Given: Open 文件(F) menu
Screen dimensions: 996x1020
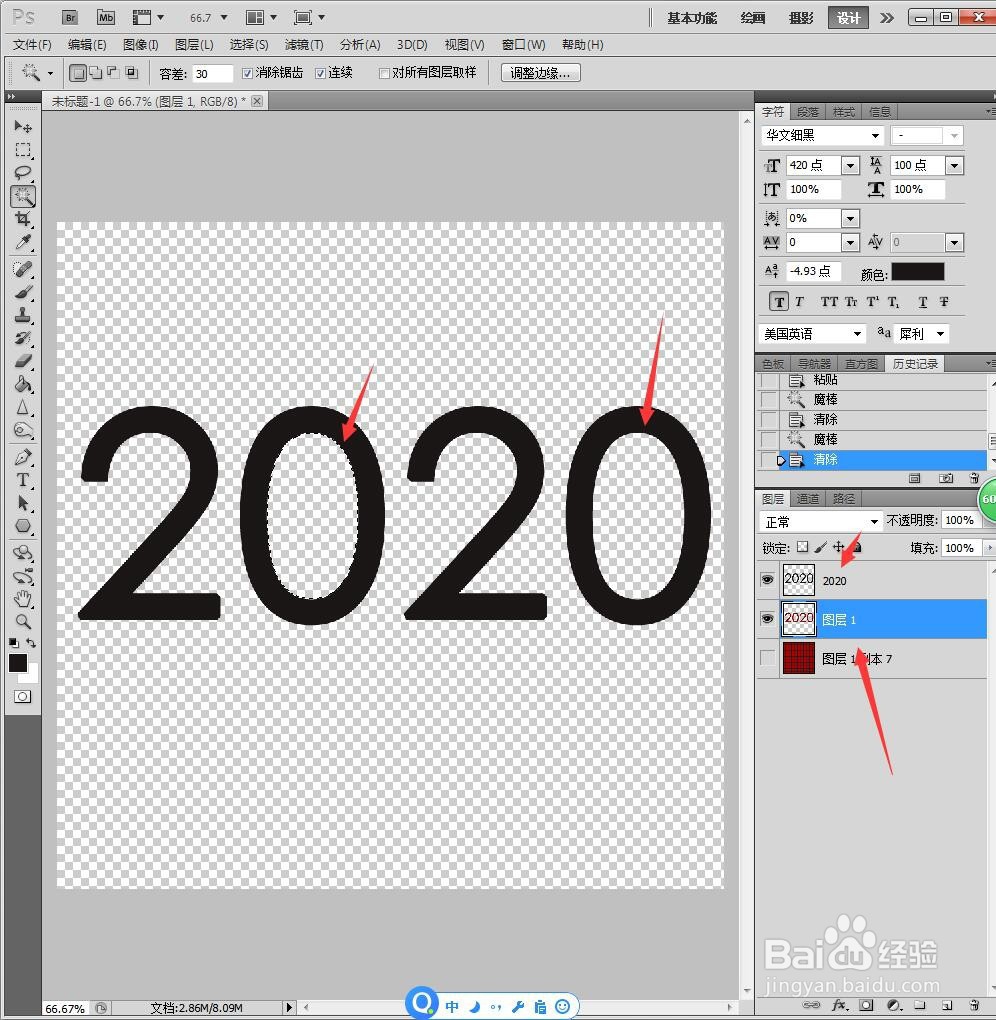Looking at the screenshot, I should [x=32, y=44].
